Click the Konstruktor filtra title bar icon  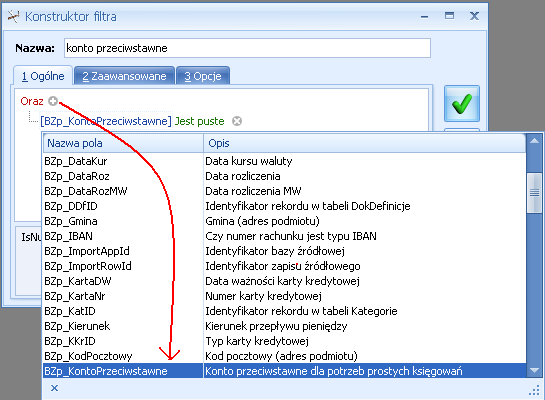[x=14, y=16]
